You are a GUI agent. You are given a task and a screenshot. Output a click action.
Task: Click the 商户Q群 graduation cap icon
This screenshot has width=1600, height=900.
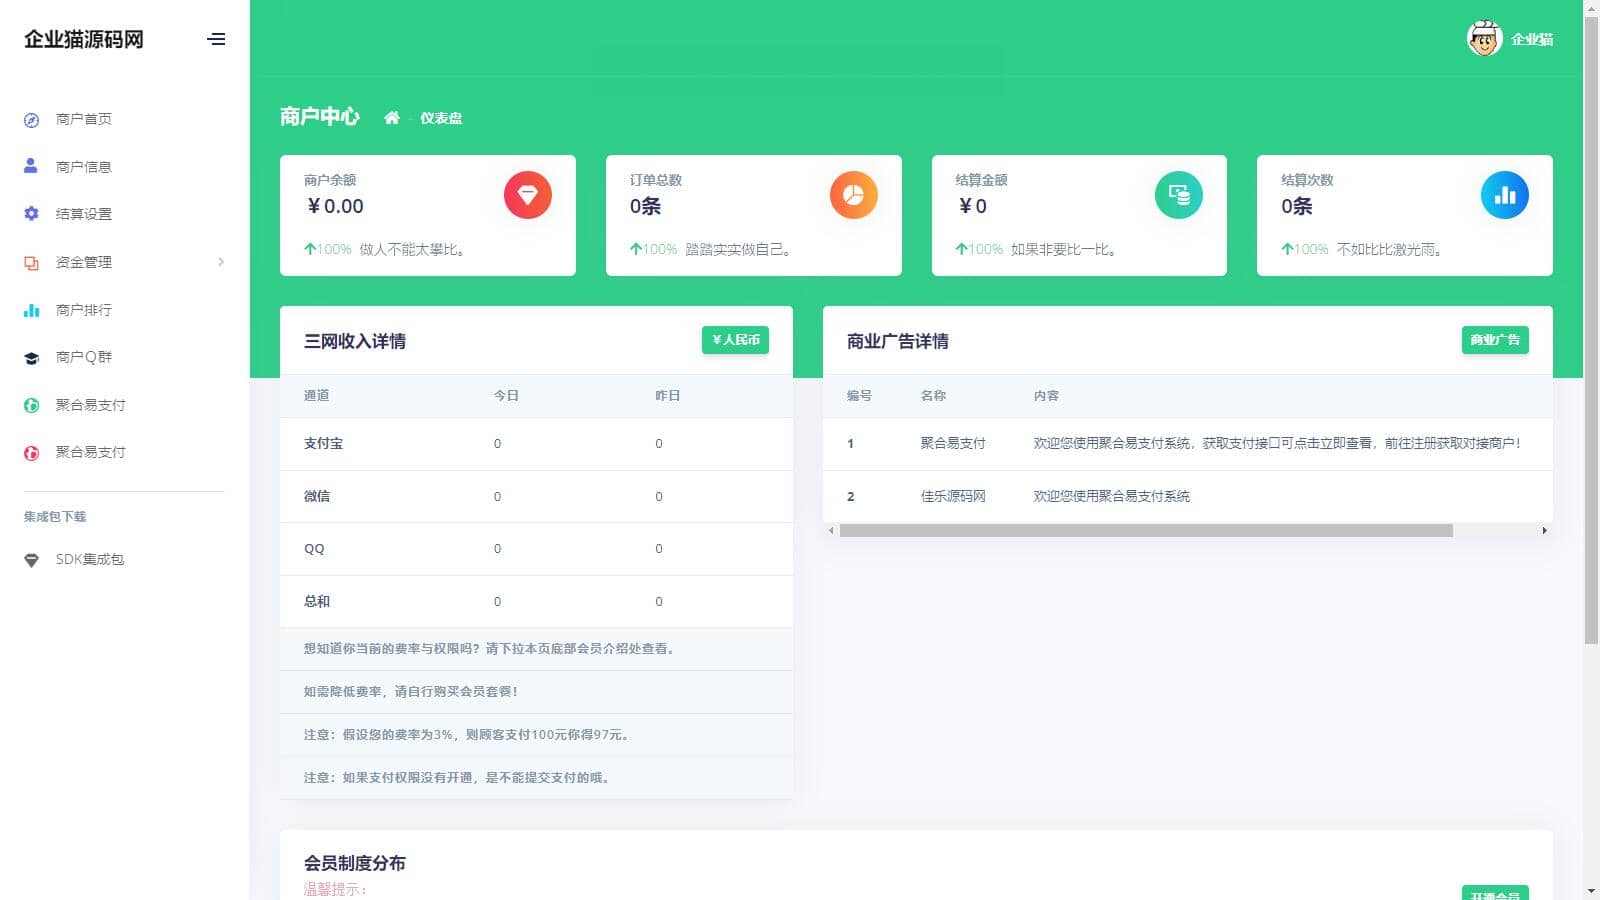click(31, 358)
